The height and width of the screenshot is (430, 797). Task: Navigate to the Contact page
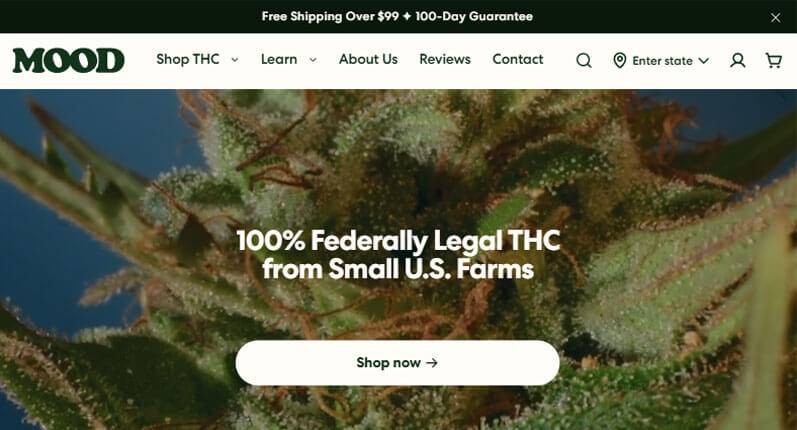pyautogui.click(x=517, y=59)
